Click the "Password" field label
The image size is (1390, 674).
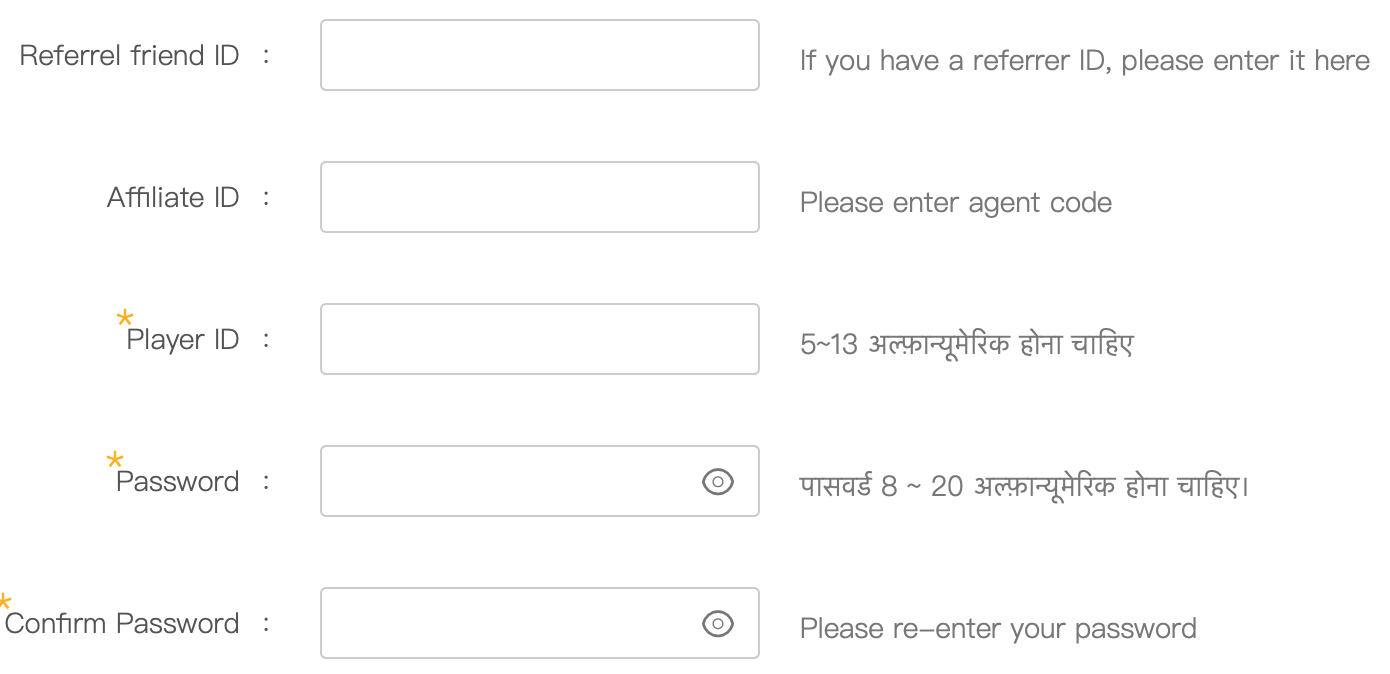(178, 482)
